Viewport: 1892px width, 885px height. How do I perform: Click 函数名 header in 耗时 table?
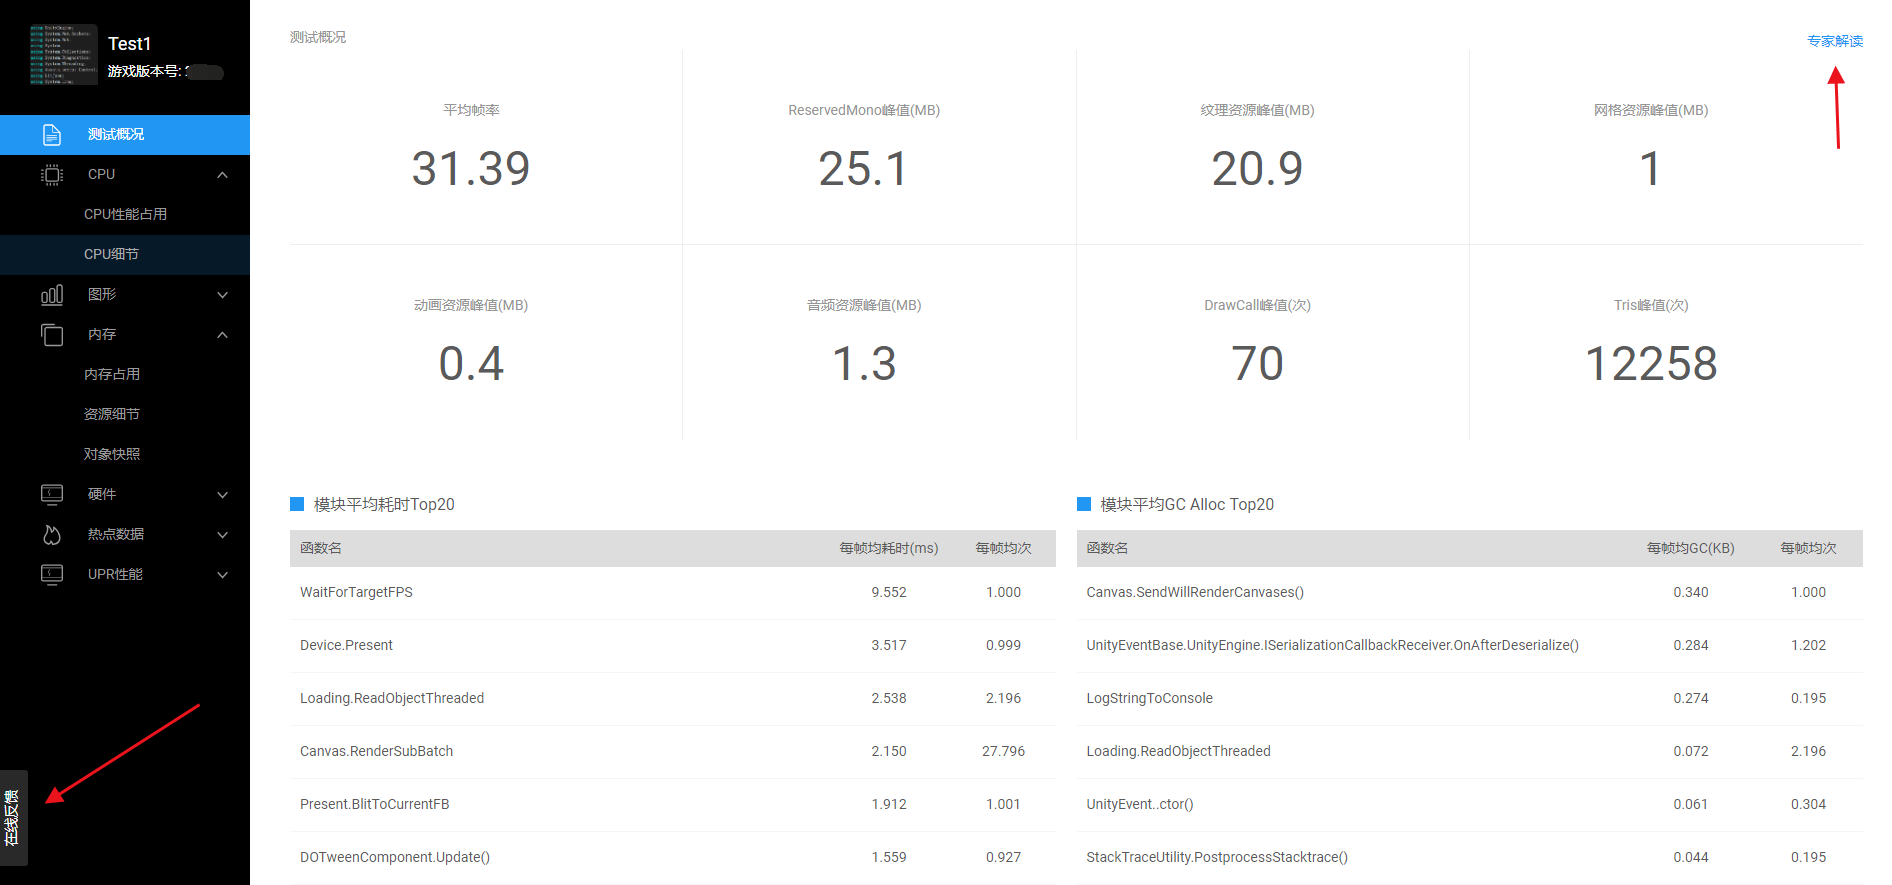point(321,548)
